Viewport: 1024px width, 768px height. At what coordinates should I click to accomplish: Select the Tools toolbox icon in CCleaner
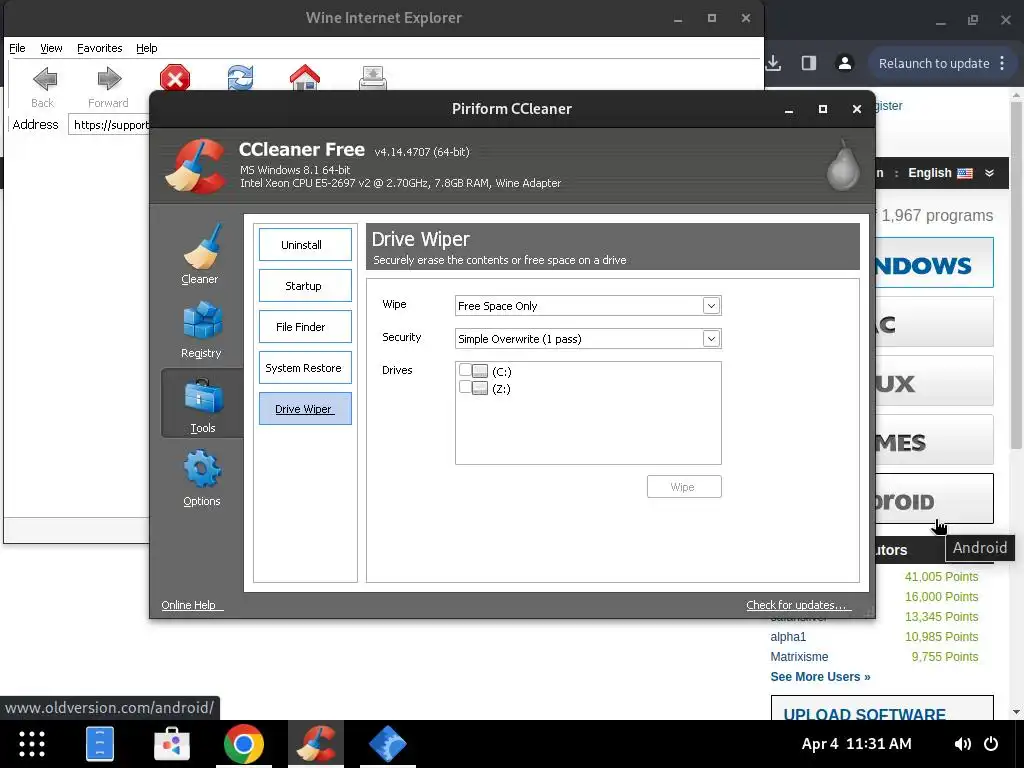(x=203, y=396)
